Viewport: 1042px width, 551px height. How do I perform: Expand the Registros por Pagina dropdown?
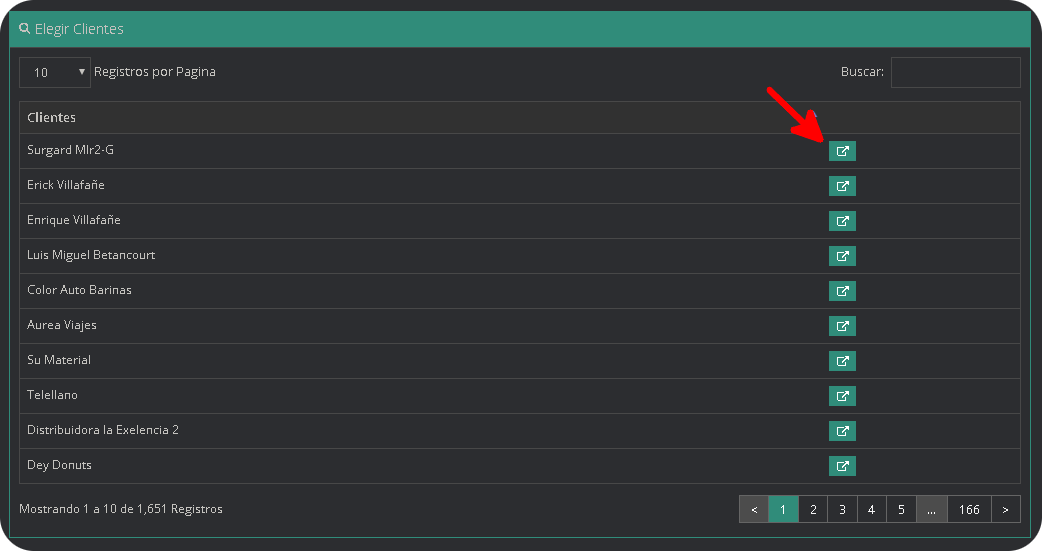pos(55,72)
